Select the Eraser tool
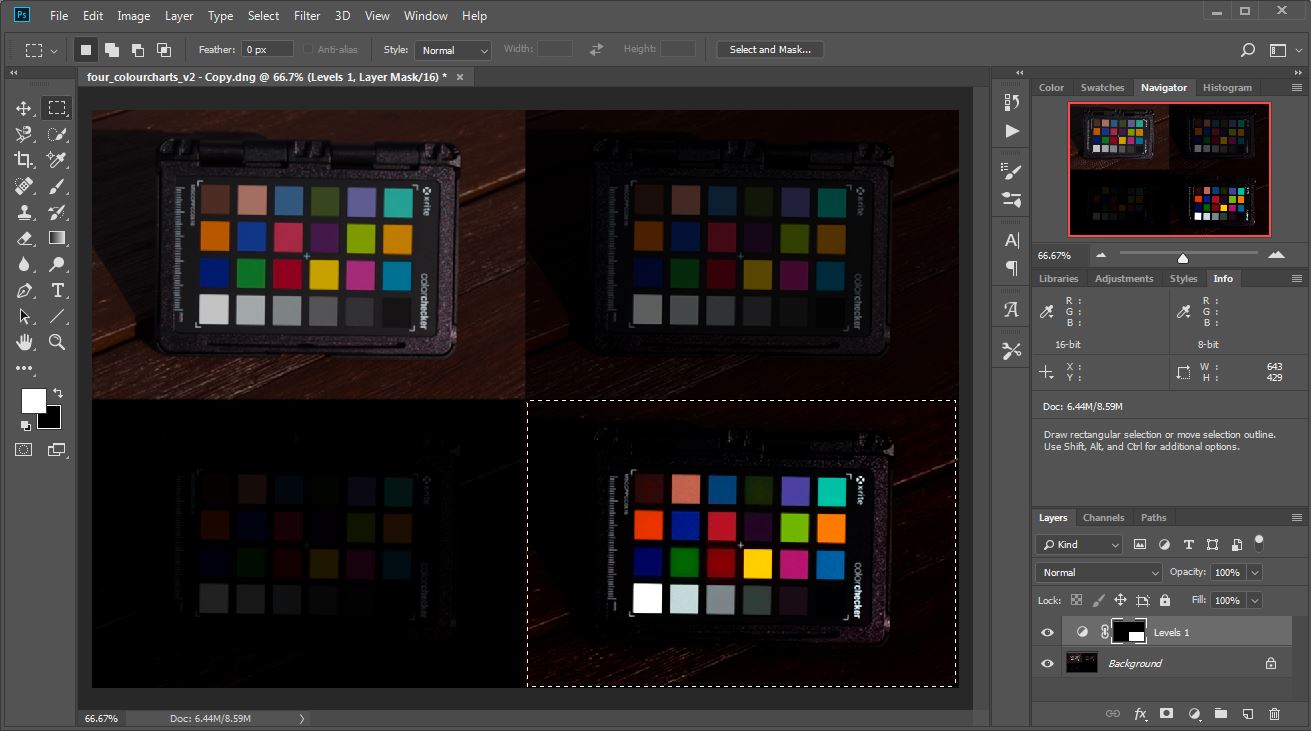The height and width of the screenshot is (731, 1311). tap(25, 238)
